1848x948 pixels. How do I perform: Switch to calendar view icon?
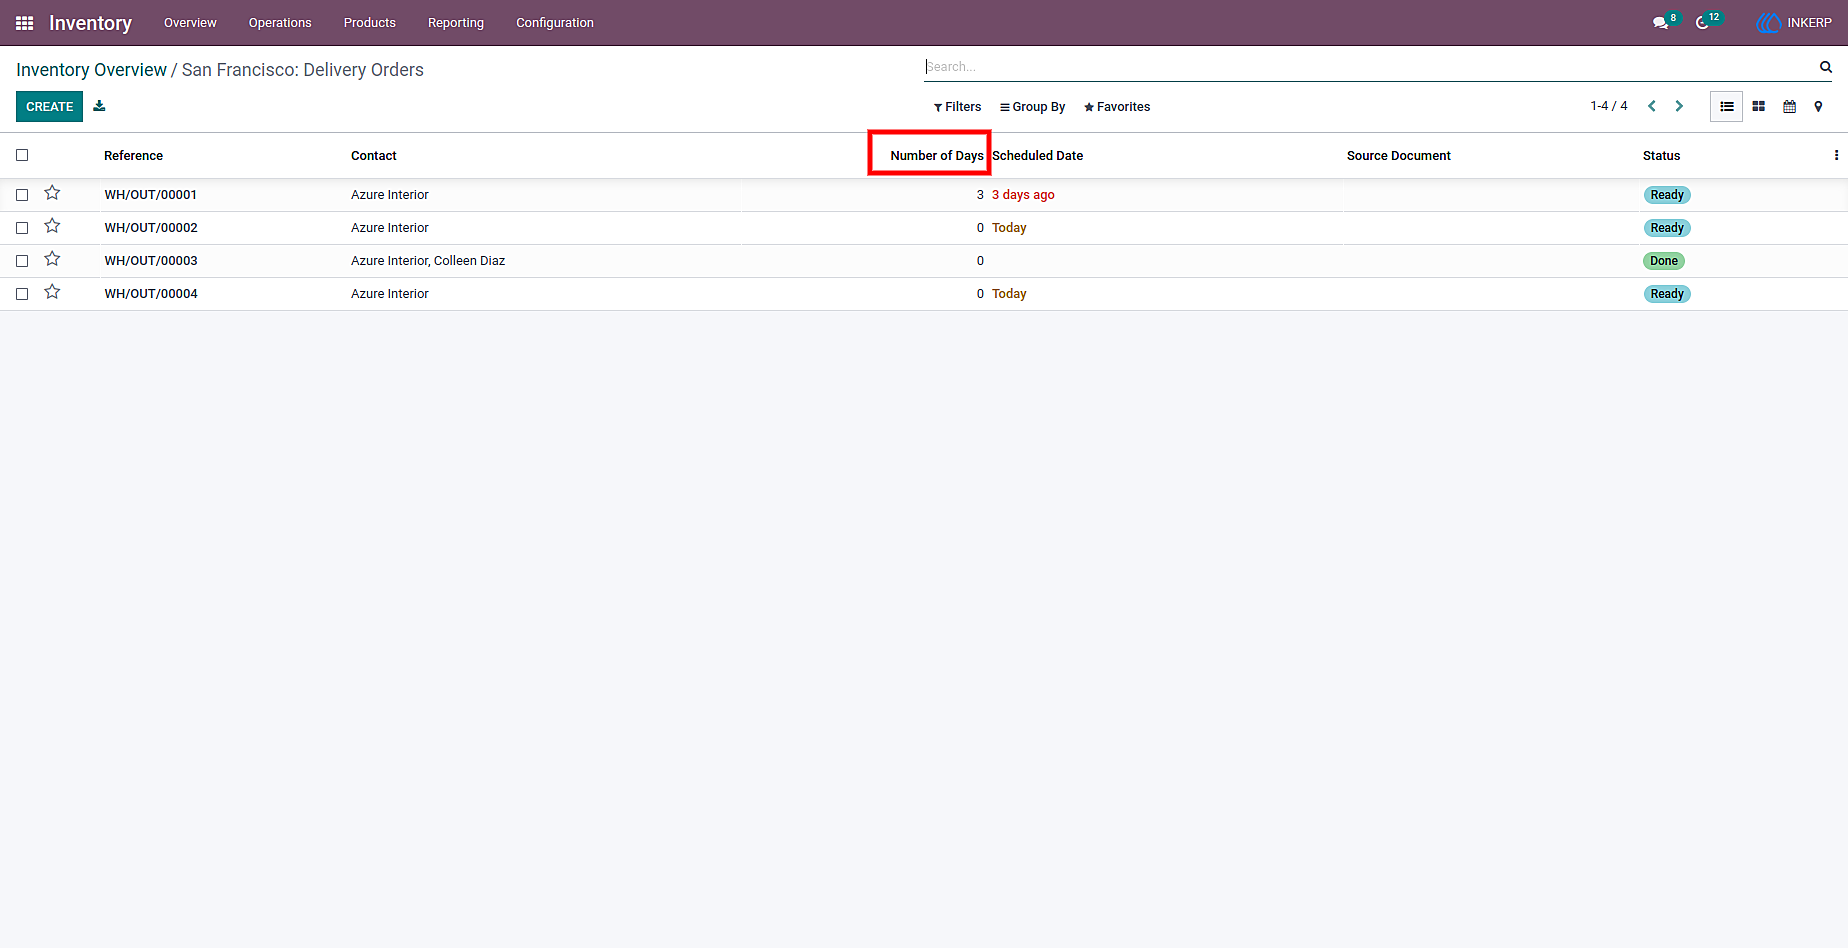click(x=1789, y=106)
